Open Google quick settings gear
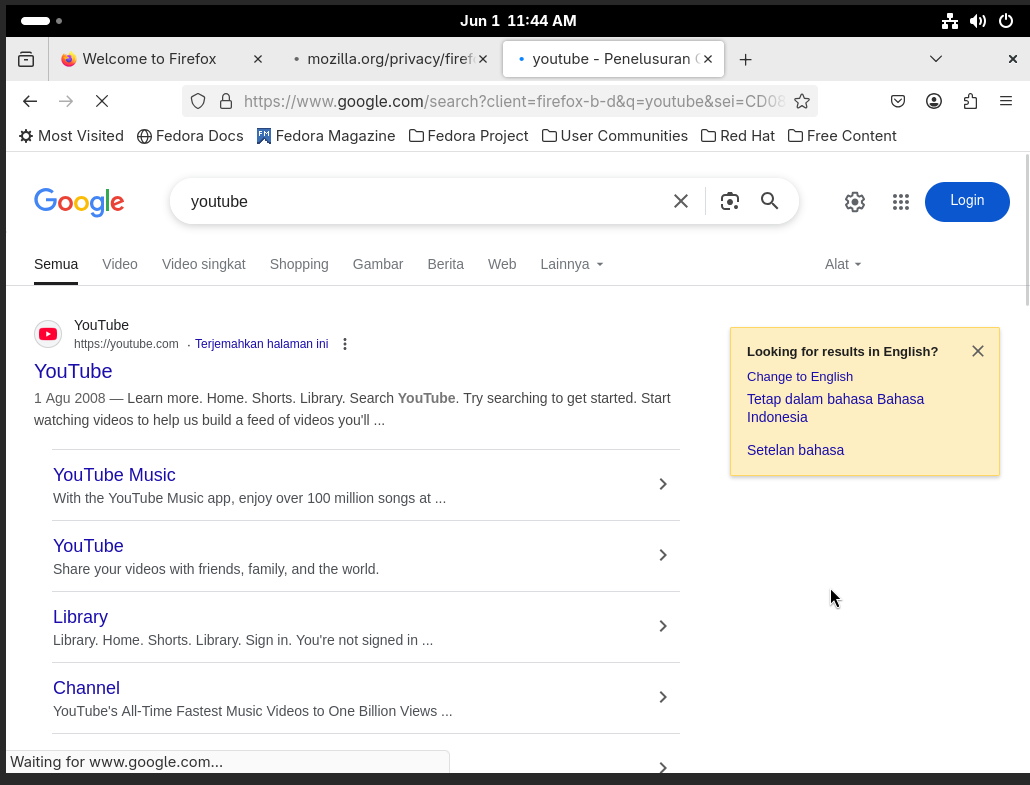The width and height of the screenshot is (1030, 785). (855, 202)
